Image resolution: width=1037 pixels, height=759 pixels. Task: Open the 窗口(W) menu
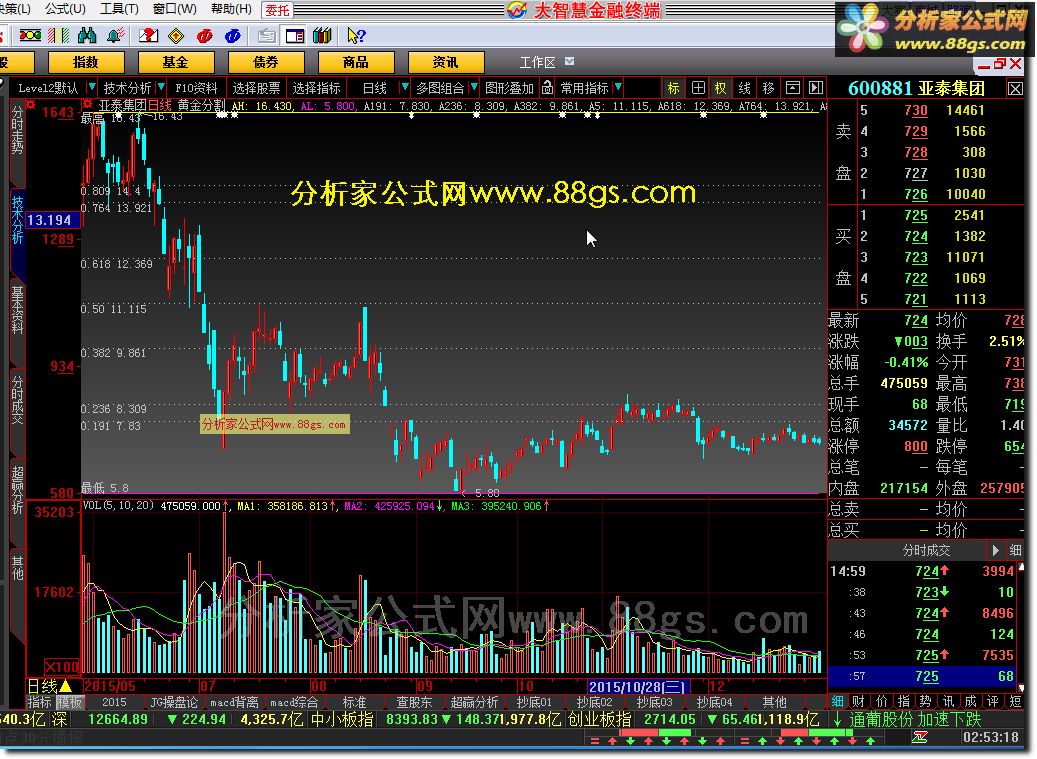point(175,9)
